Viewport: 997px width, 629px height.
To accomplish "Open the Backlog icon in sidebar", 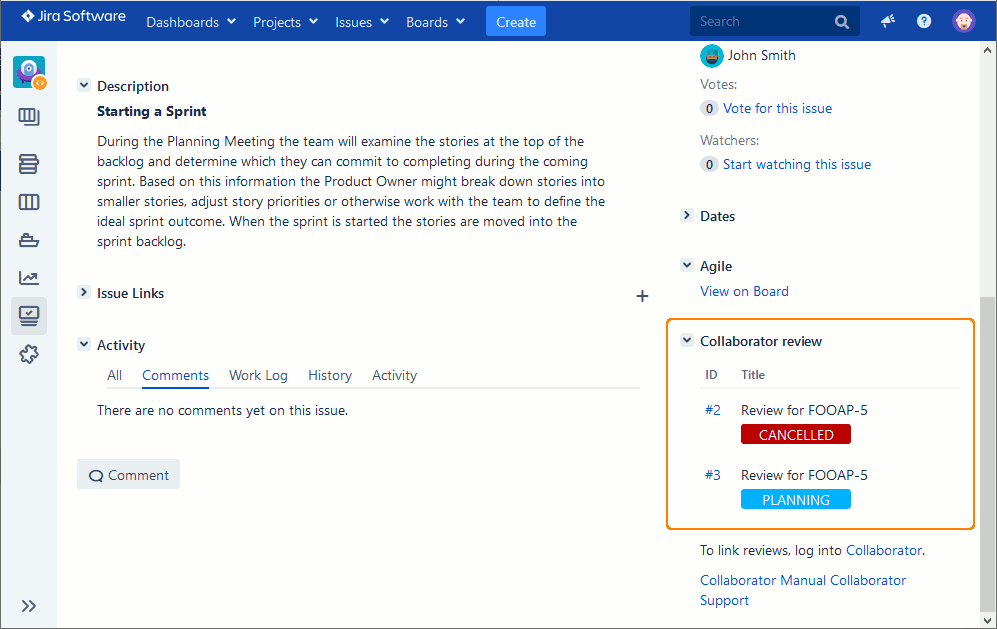I will tap(29, 164).
